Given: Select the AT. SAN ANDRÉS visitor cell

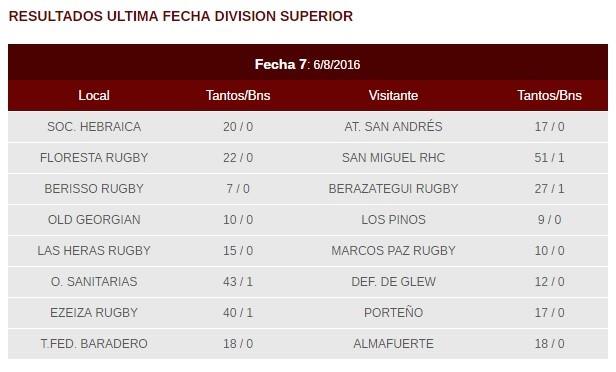Looking at the screenshot, I should tap(393, 126).
